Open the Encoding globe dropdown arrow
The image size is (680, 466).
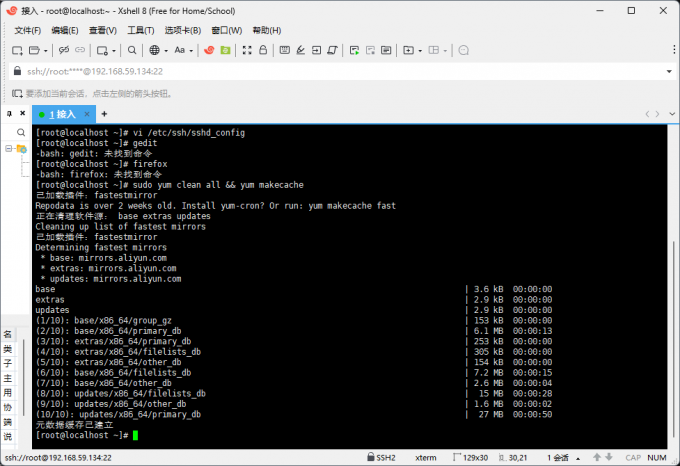pos(166,51)
